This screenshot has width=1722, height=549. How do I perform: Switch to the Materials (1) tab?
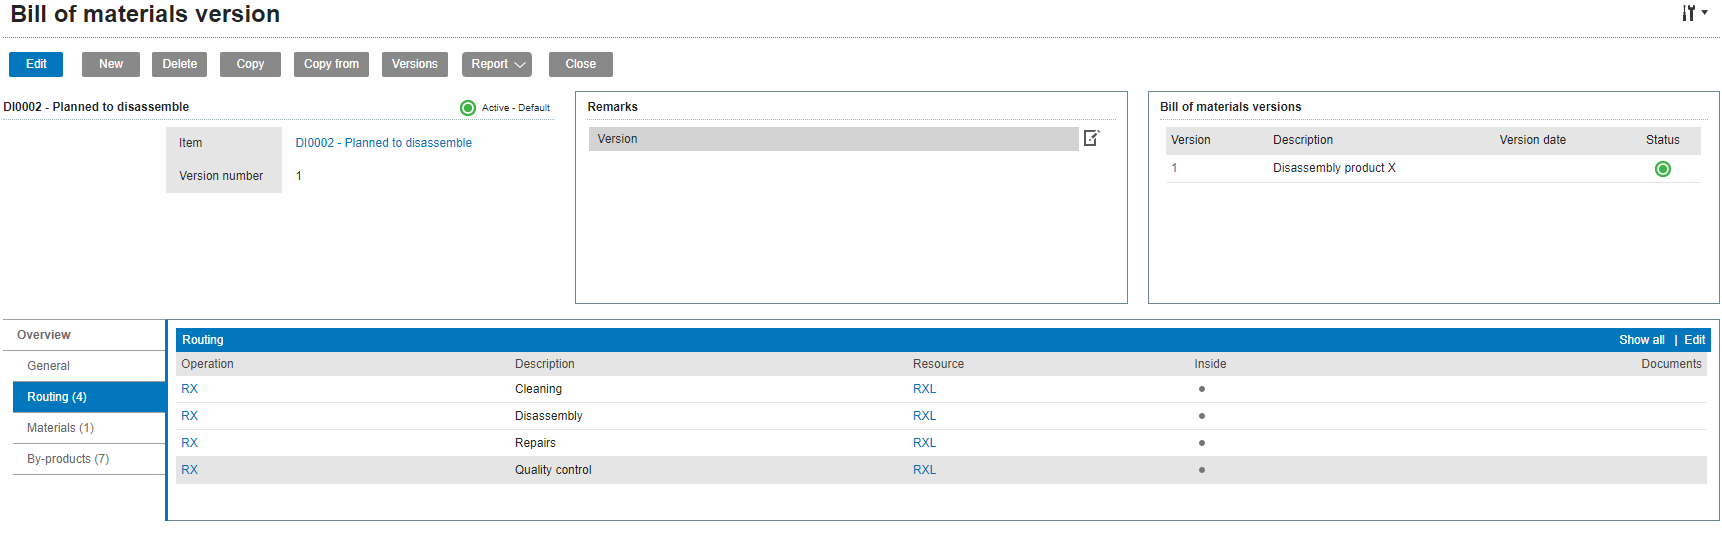tap(88, 428)
